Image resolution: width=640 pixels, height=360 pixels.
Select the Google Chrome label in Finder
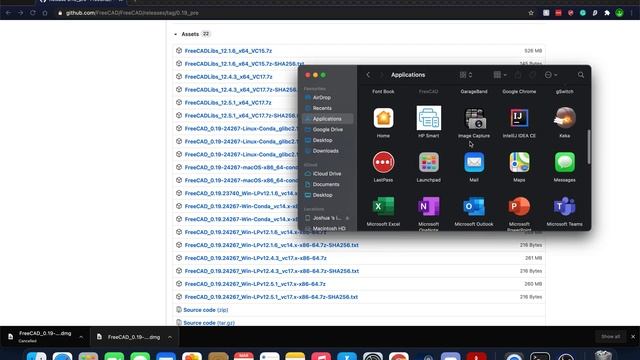519,92
